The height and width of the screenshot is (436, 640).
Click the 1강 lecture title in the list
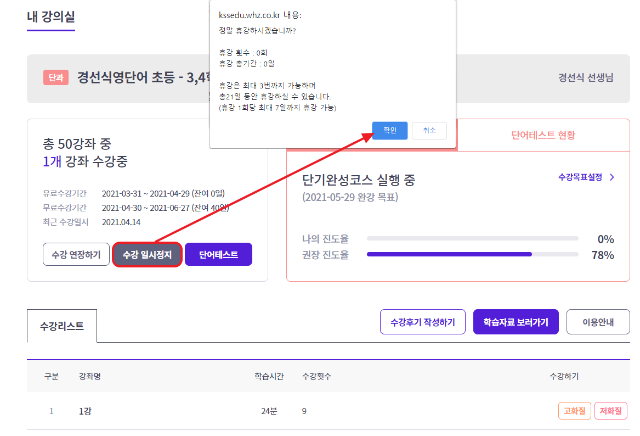(x=85, y=410)
